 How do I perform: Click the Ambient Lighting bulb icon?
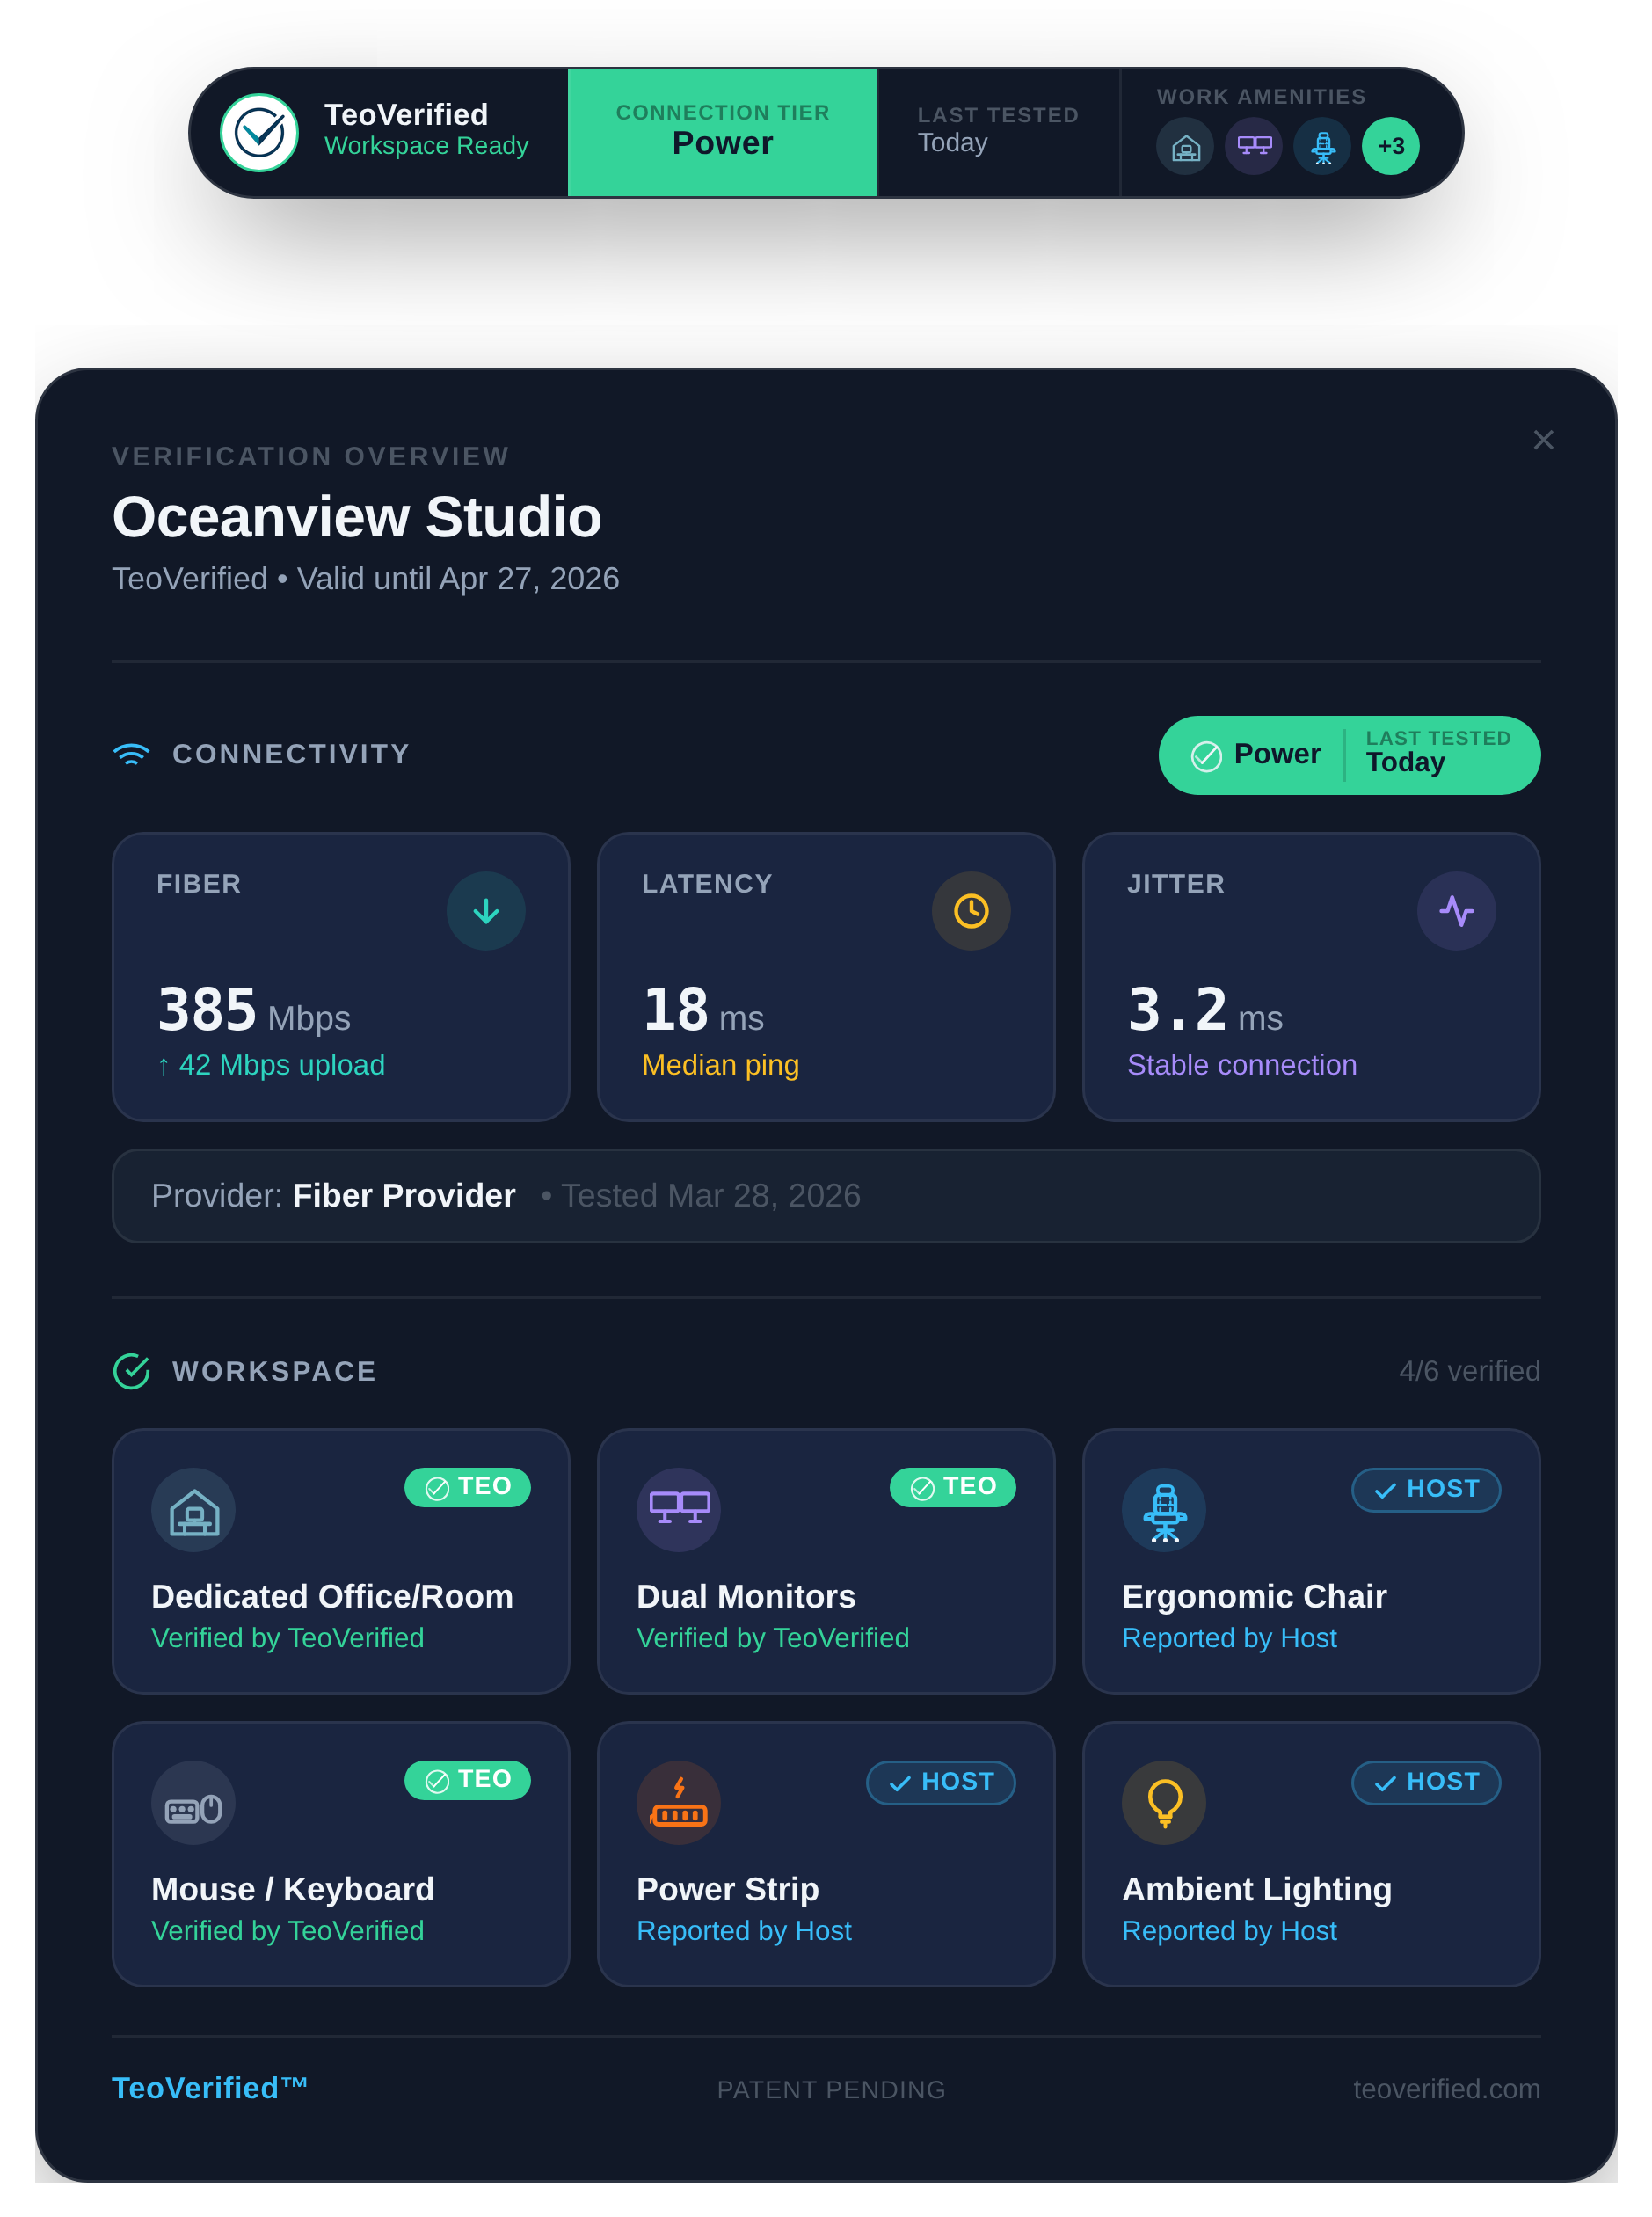click(1164, 1803)
